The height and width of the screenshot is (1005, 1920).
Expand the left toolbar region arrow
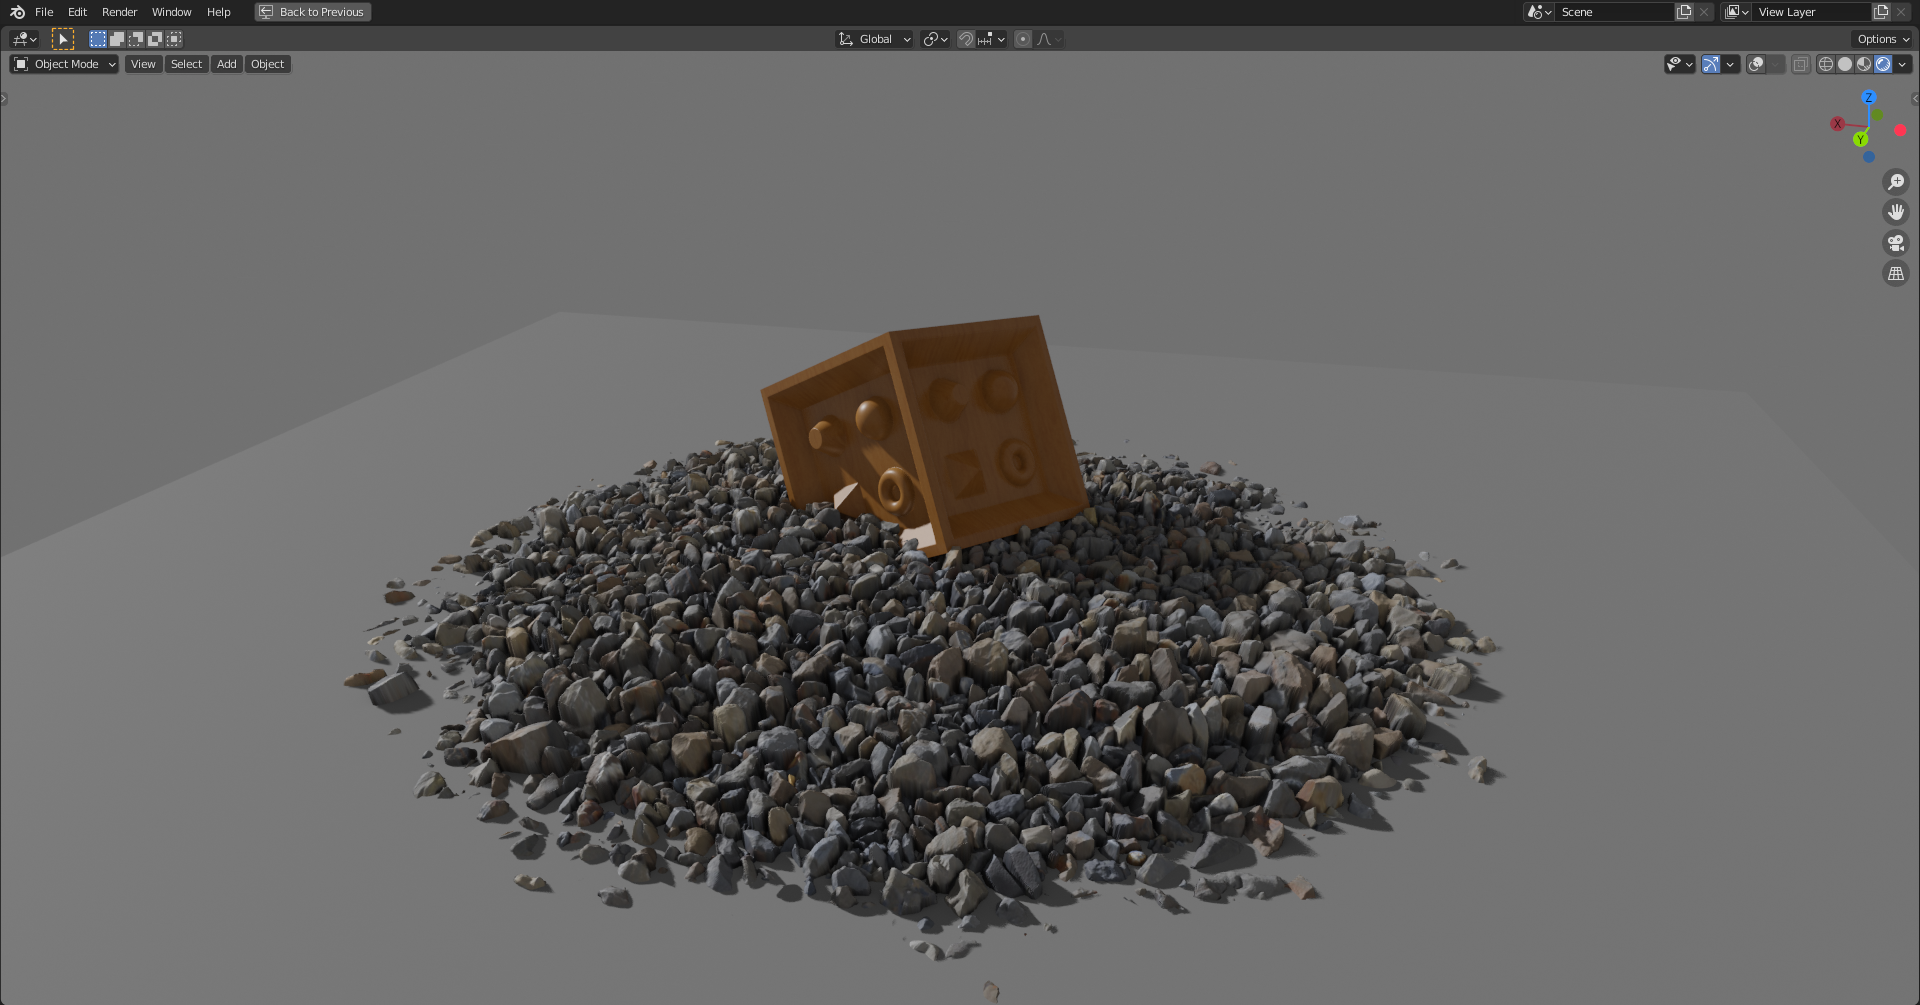4,99
